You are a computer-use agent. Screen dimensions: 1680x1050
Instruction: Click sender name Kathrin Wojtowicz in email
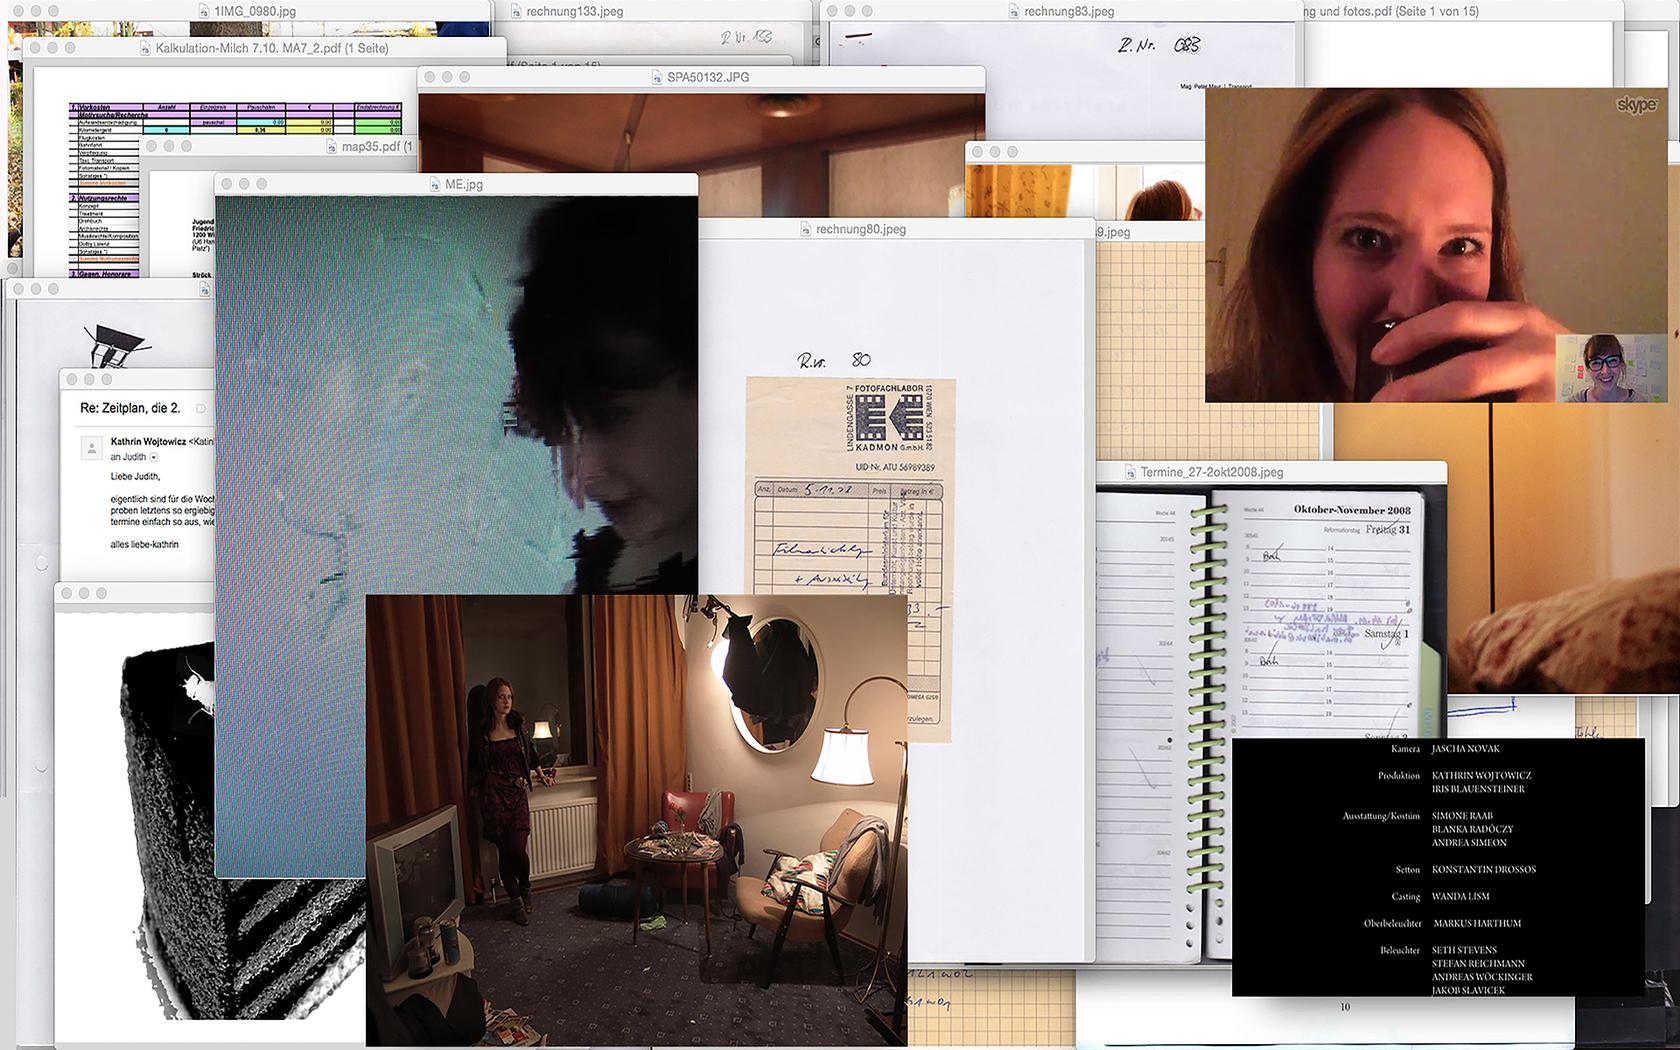(148, 441)
